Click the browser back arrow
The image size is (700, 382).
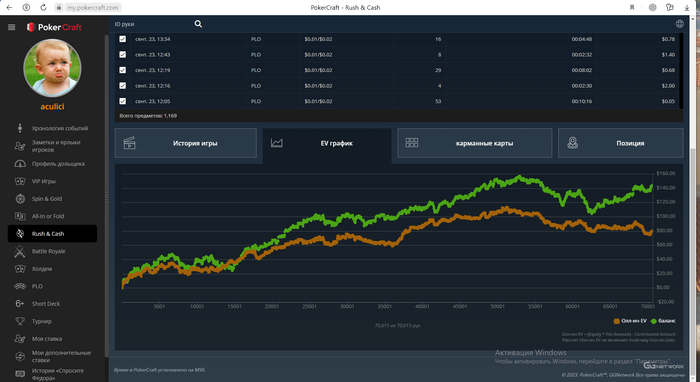[9, 7]
